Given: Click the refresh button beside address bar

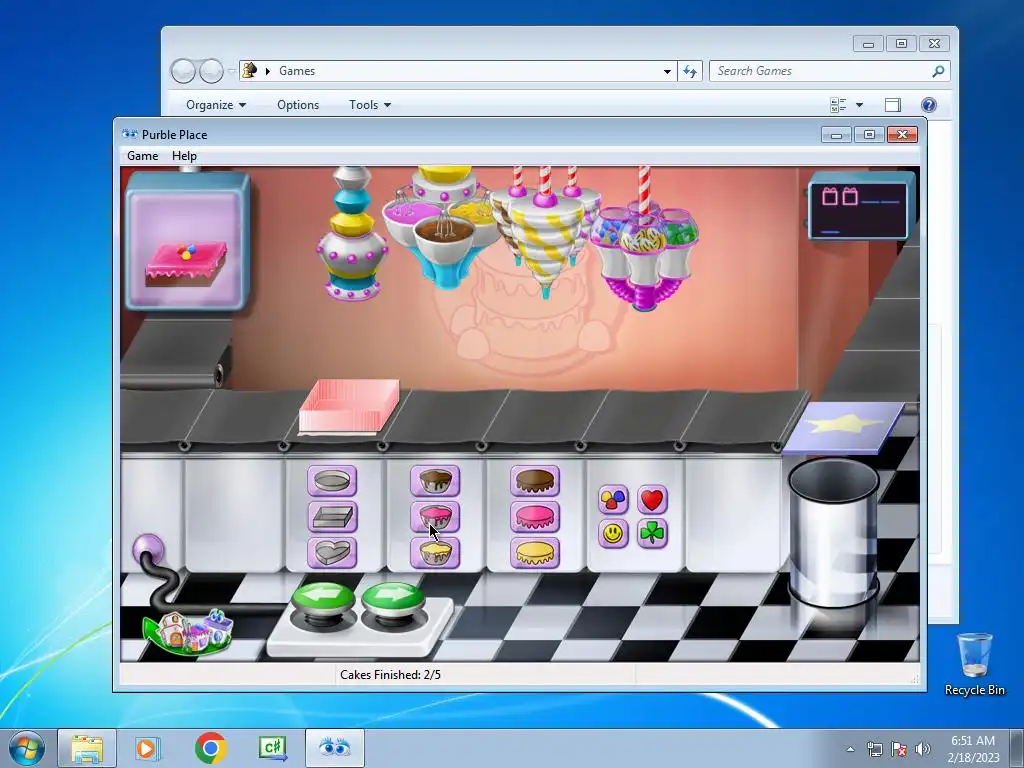Looking at the screenshot, I should coord(690,71).
